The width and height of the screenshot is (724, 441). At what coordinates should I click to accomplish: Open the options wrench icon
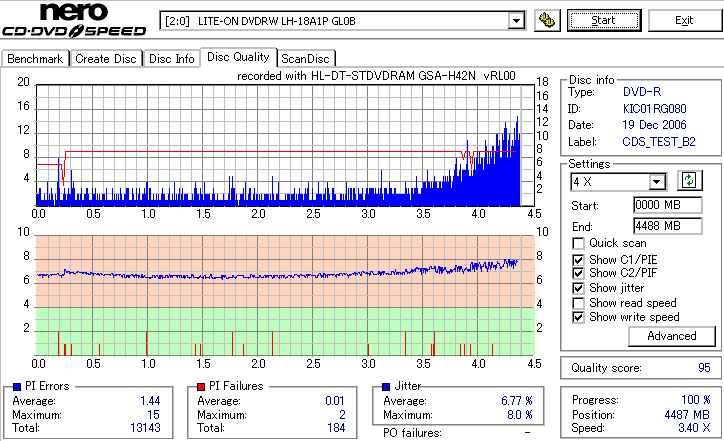pos(547,20)
